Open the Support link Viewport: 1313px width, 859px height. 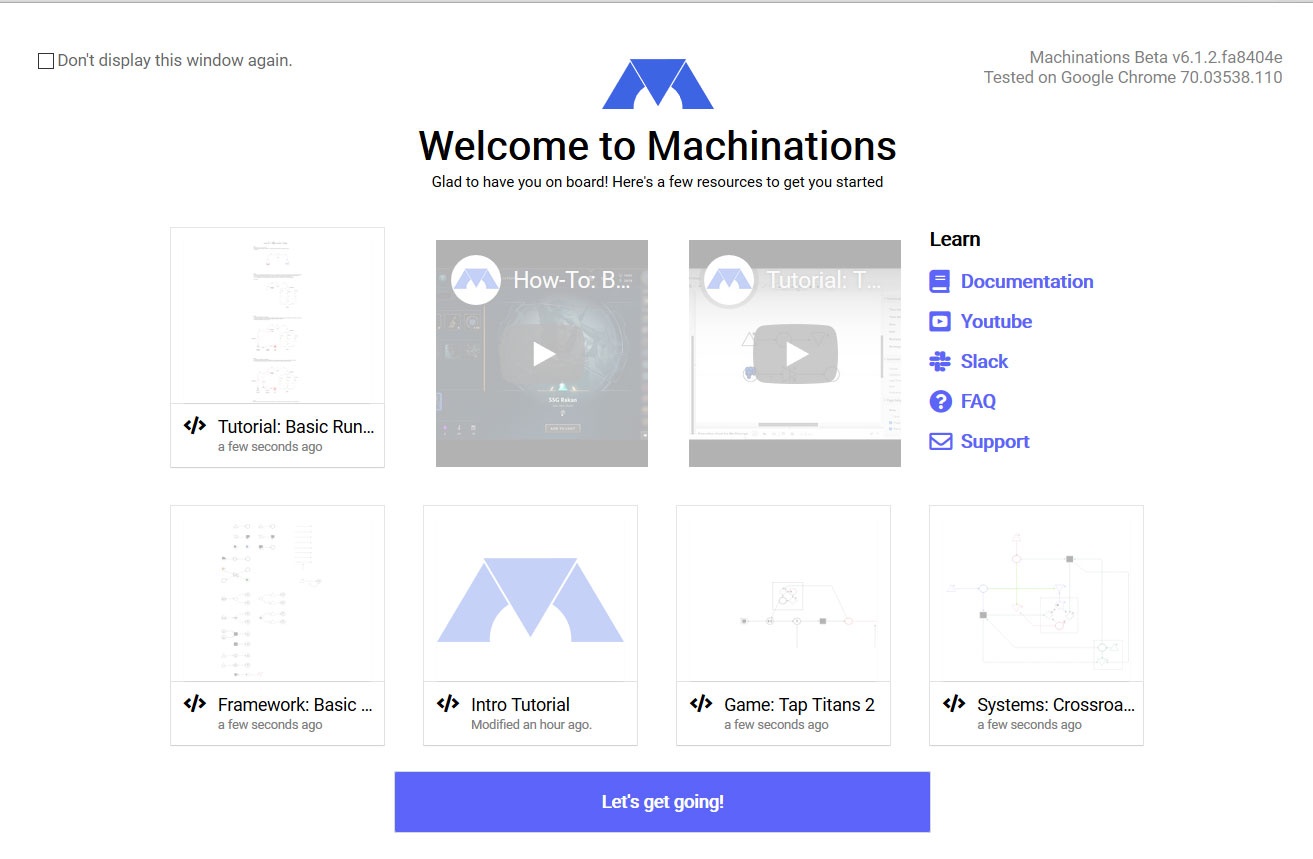(x=995, y=442)
